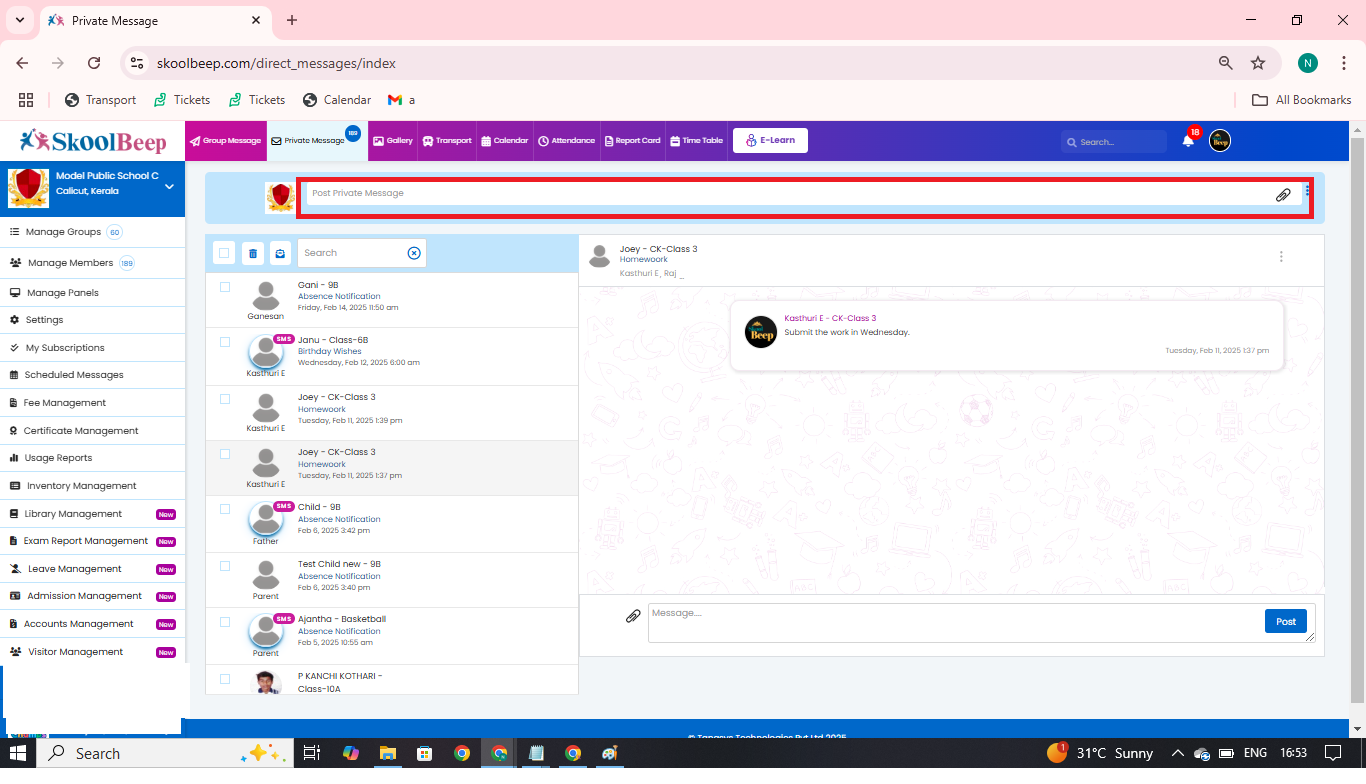Image resolution: width=1366 pixels, height=784 pixels.
Task: Open a new browser tab
Action: pos(292,20)
